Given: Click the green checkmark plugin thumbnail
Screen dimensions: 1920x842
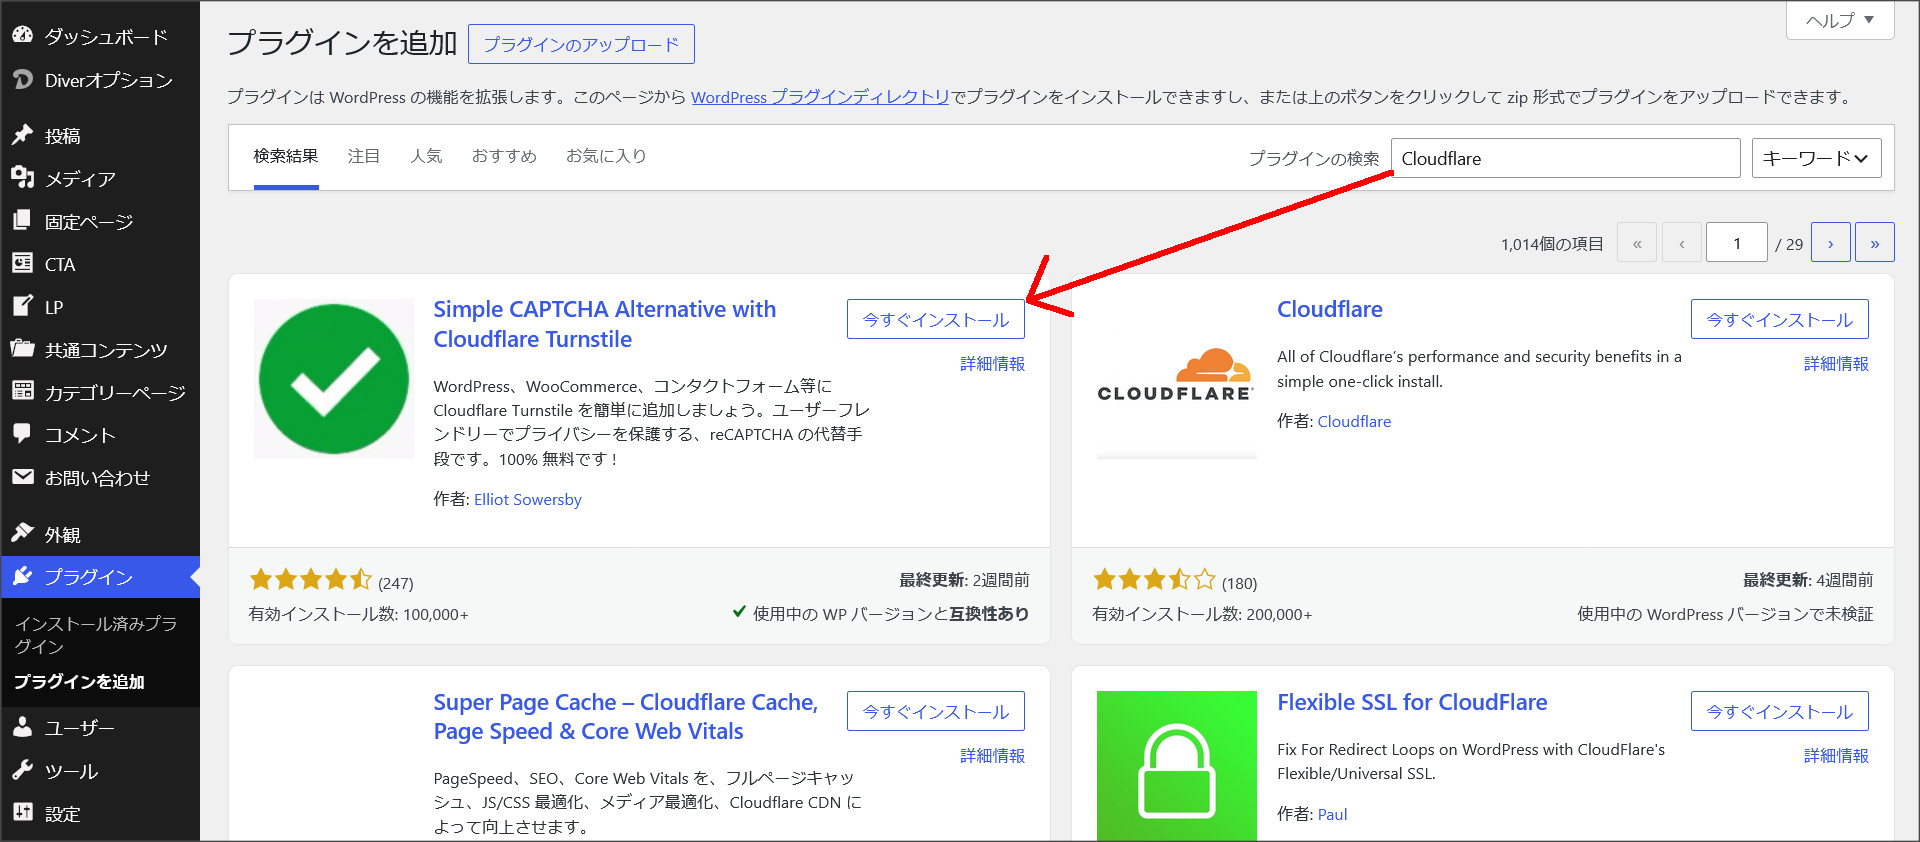Looking at the screenshot, I should [334, 379].
